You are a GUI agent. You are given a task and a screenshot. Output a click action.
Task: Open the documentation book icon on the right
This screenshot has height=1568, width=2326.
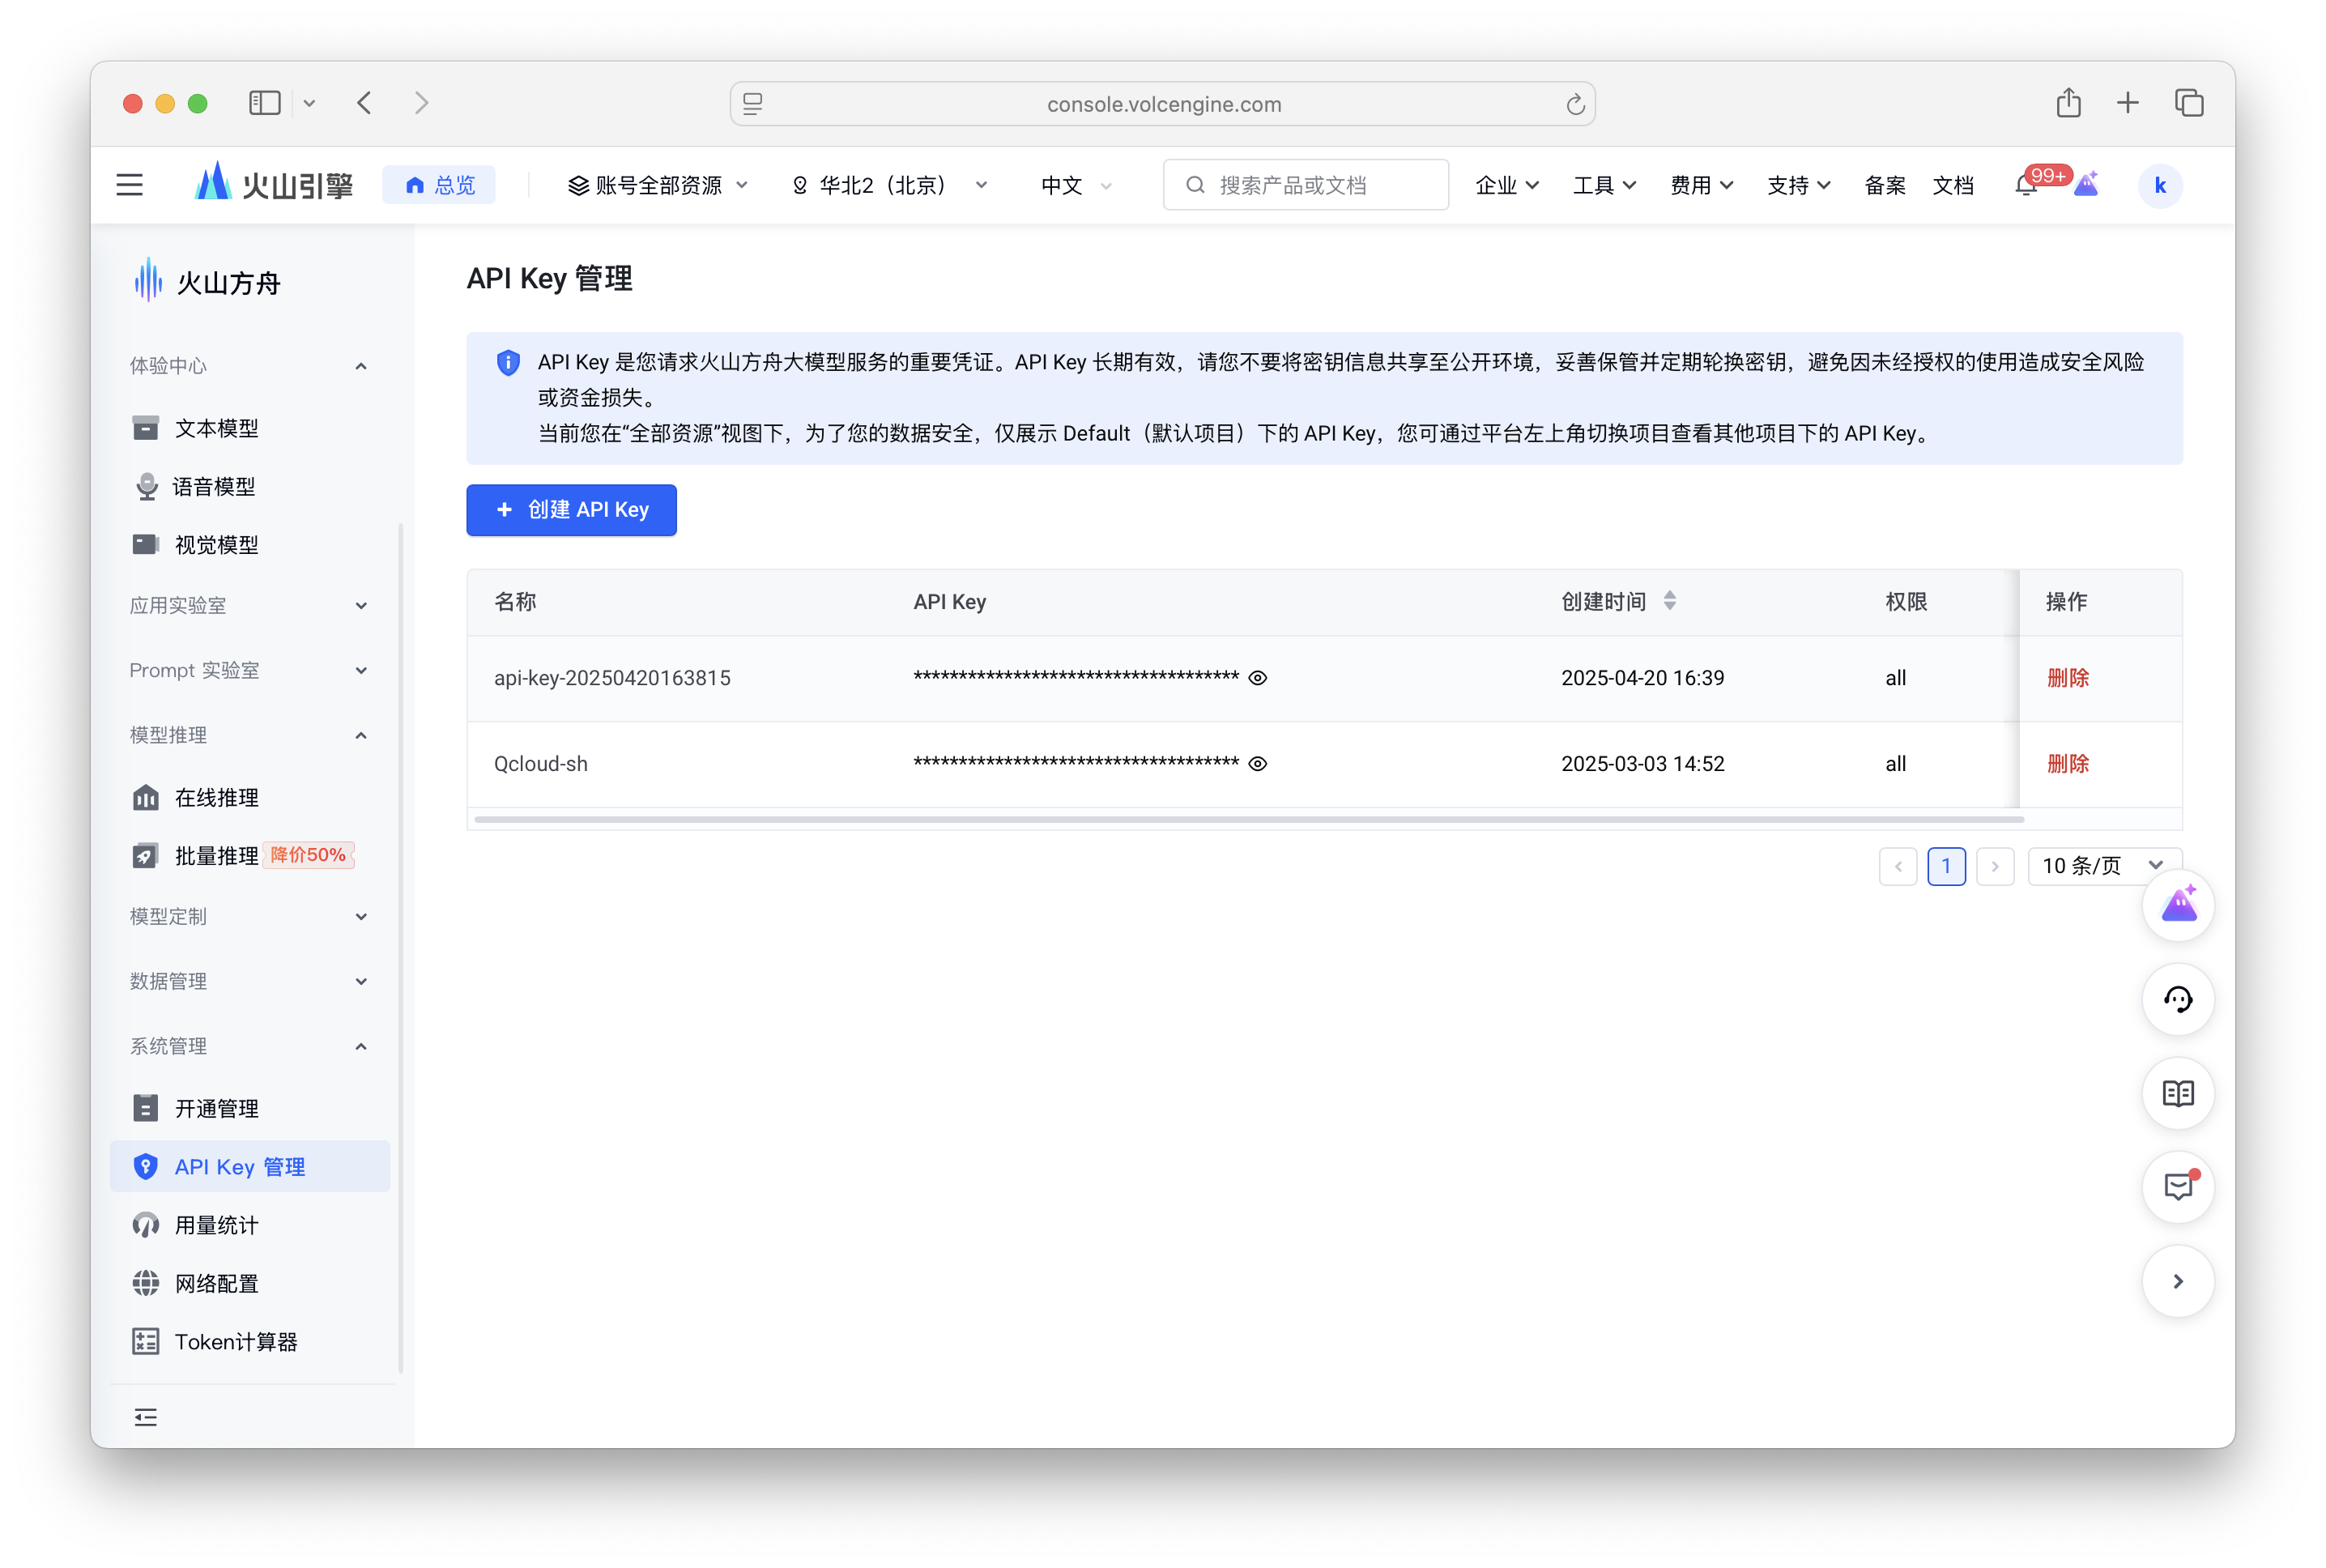[x=2179, y=1093]
